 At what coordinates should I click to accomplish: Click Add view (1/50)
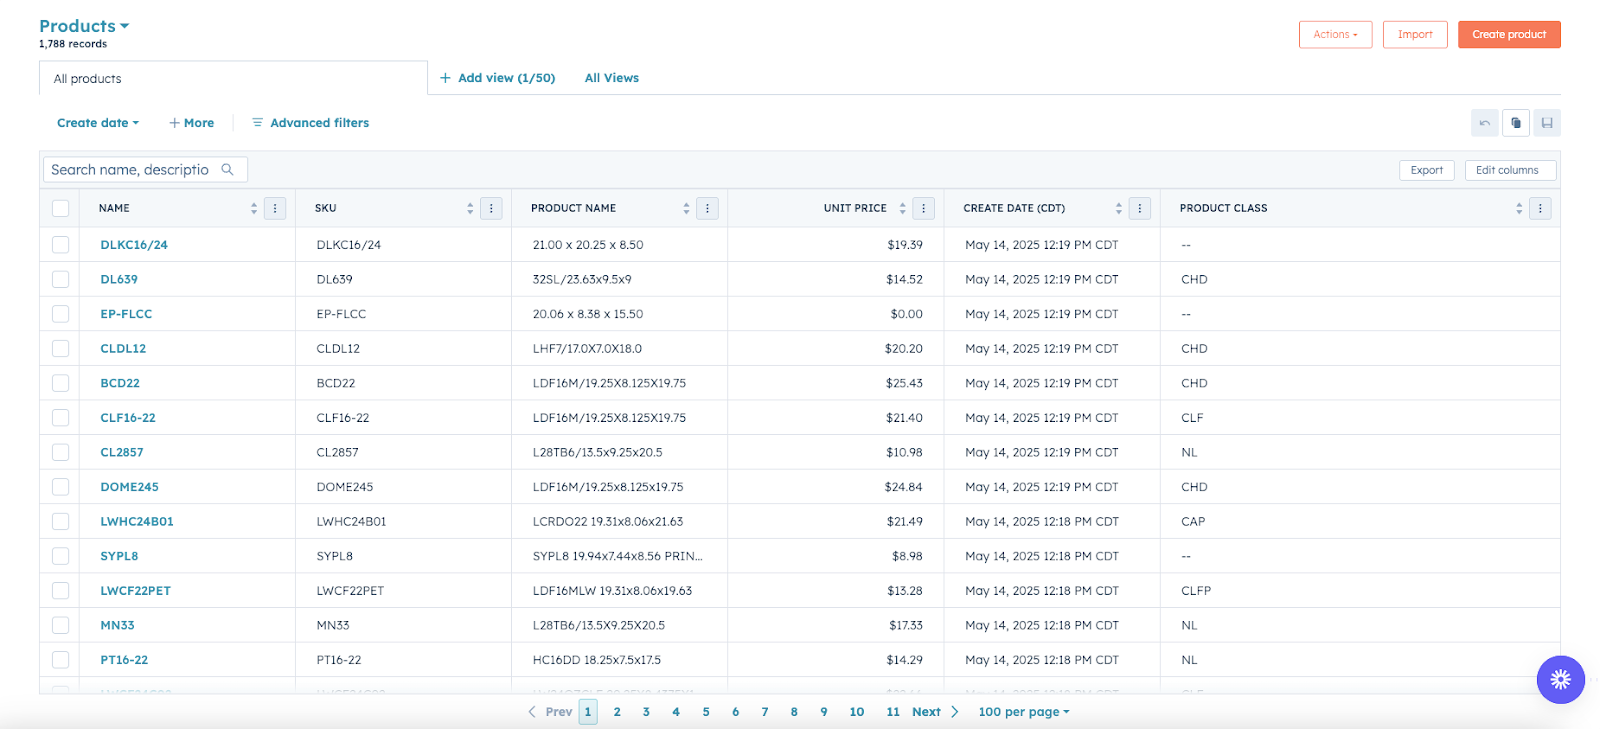pyautogui.click(x=497, y=78)
